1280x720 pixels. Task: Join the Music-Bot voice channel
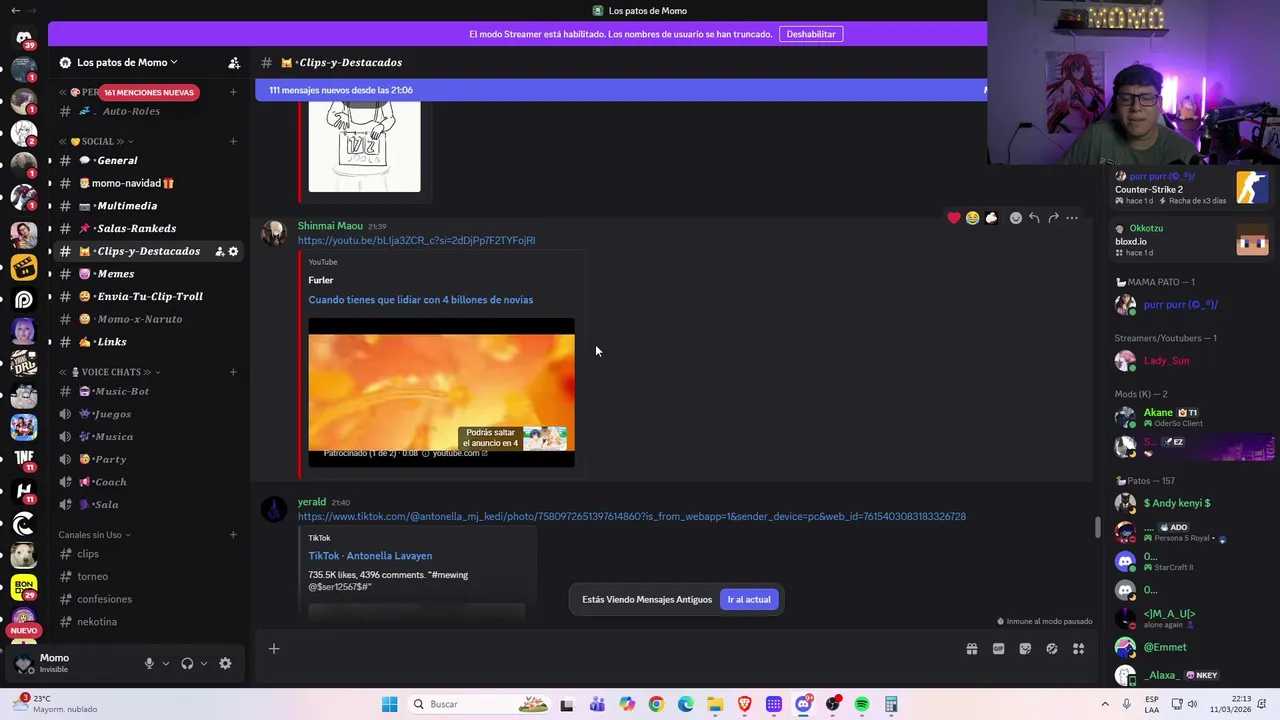pos(148,391)
